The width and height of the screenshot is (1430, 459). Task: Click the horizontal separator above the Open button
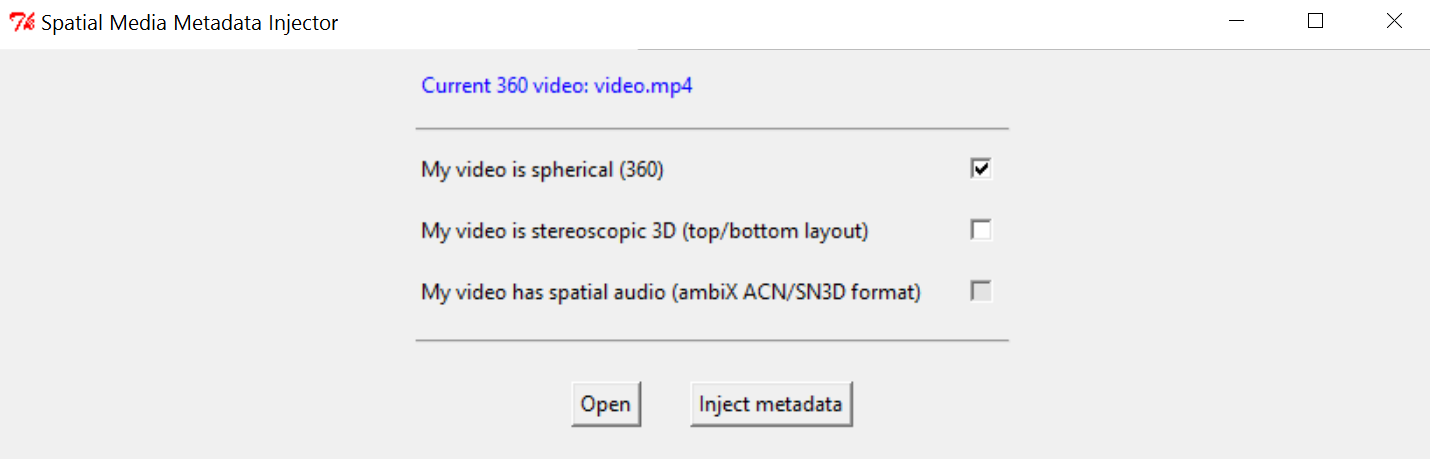pos(712,341)
